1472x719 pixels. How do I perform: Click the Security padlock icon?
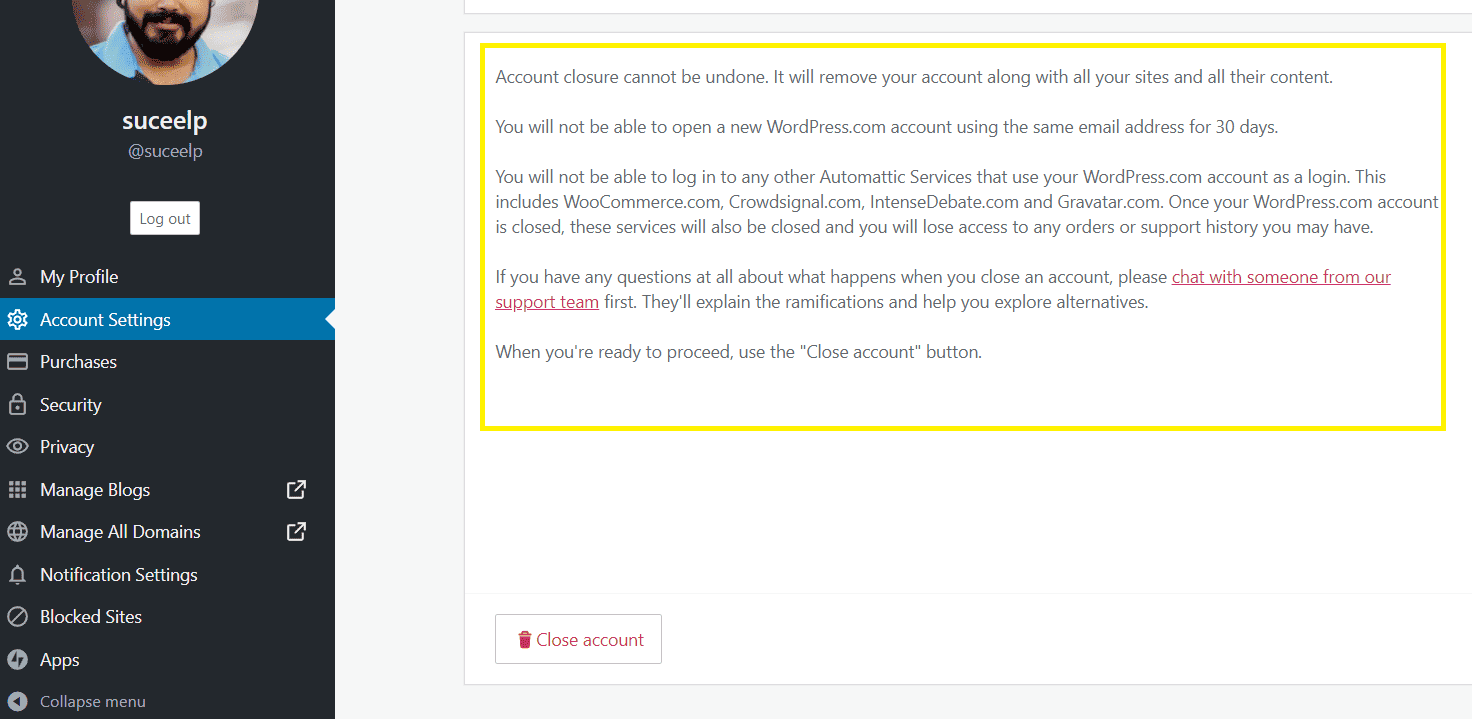(x=17, y=405)
